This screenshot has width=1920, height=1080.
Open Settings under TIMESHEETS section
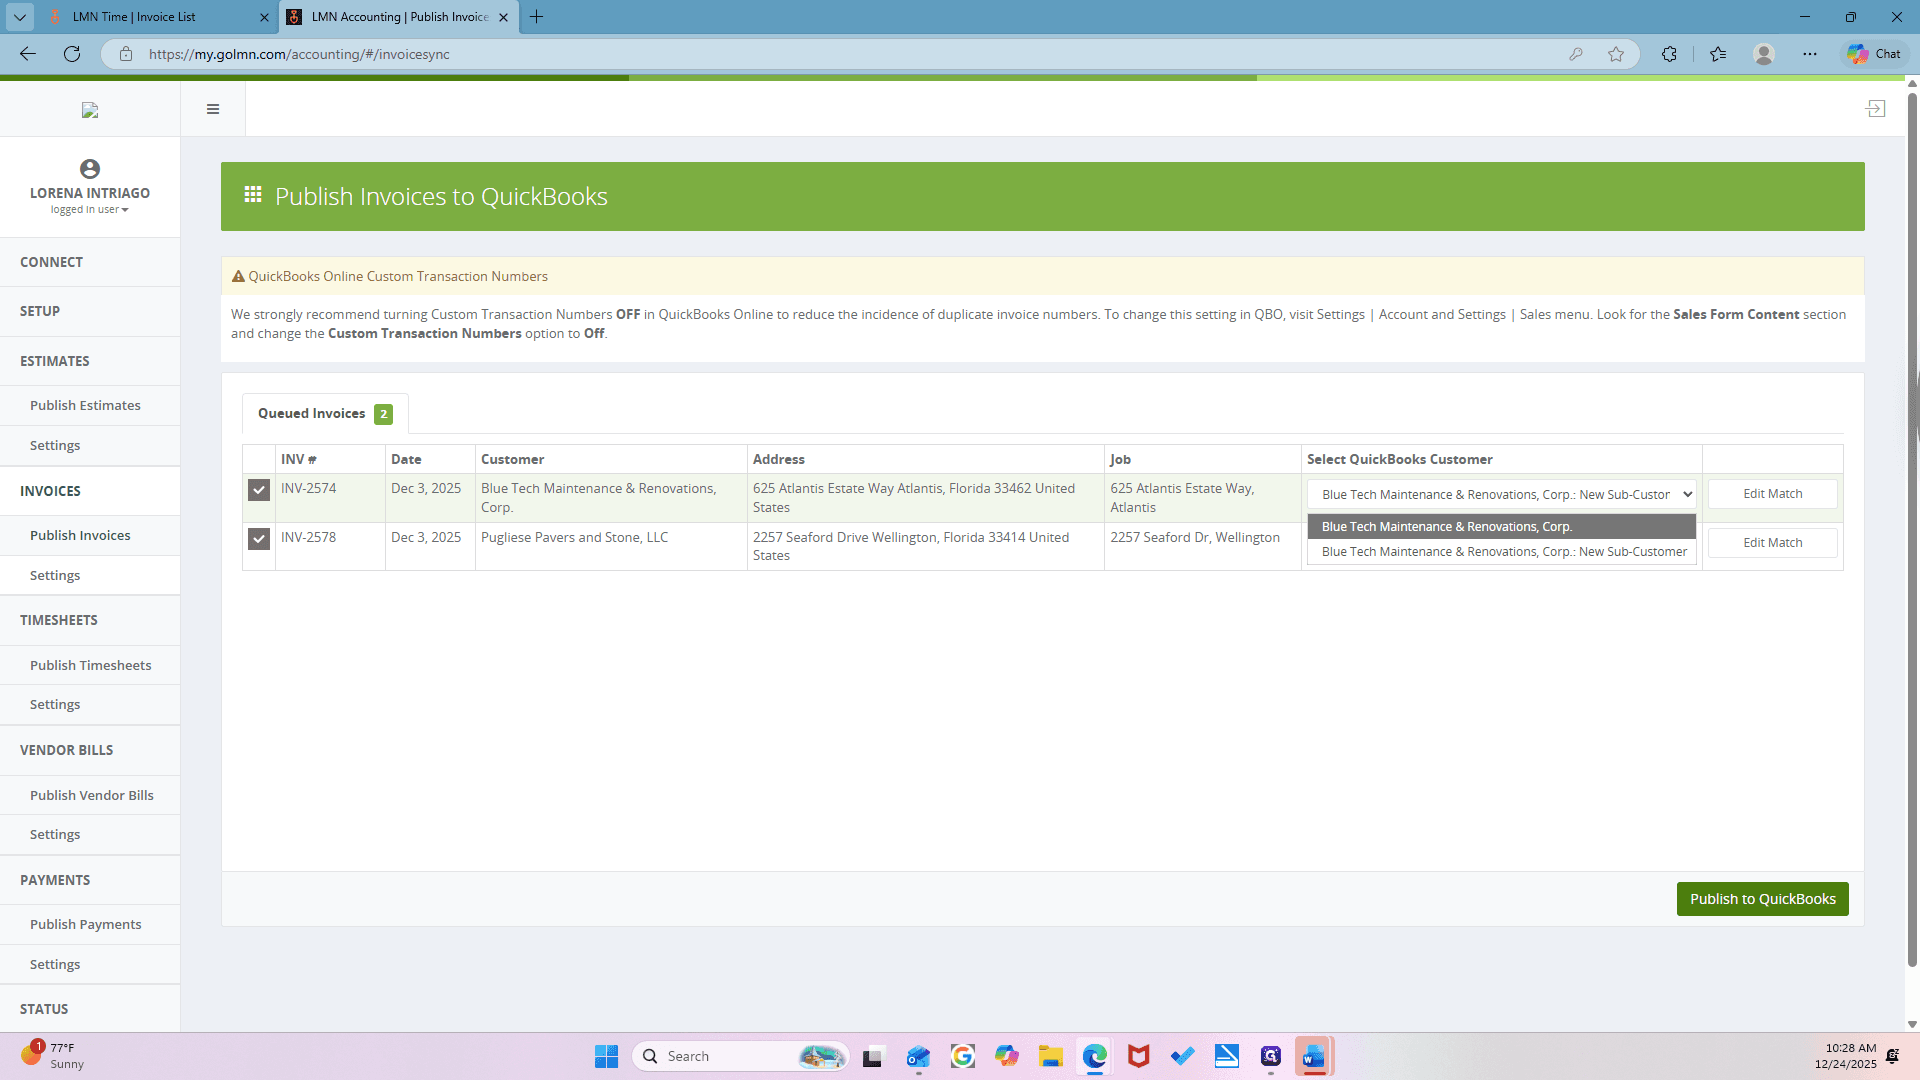click(90, 704)
